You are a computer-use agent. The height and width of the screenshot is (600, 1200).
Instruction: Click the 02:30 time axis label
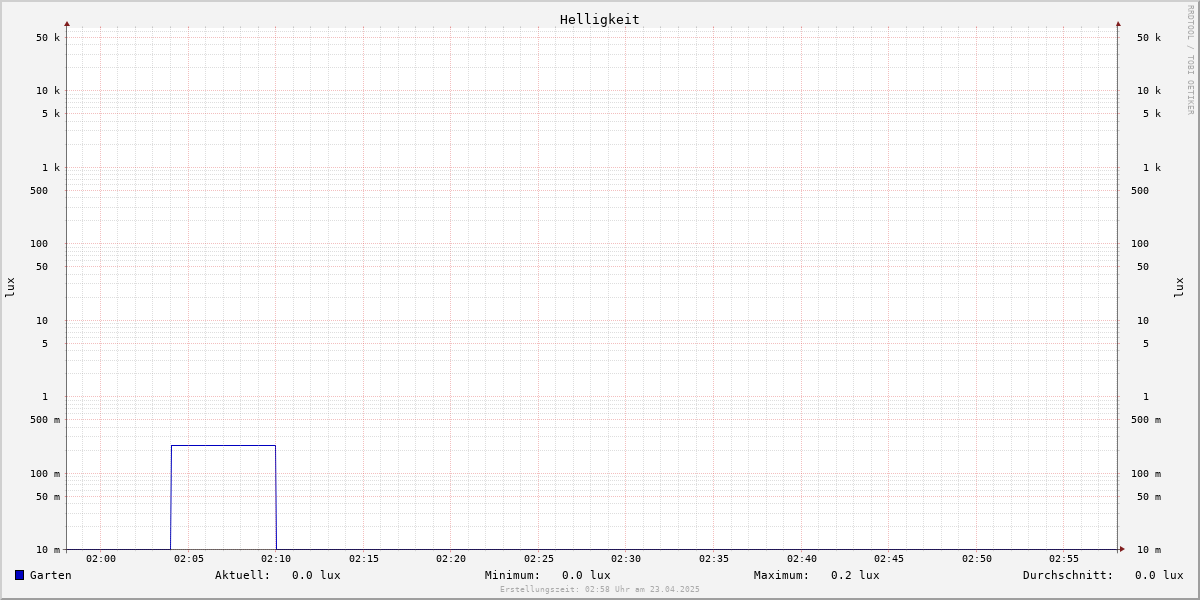tap(626, 559)
